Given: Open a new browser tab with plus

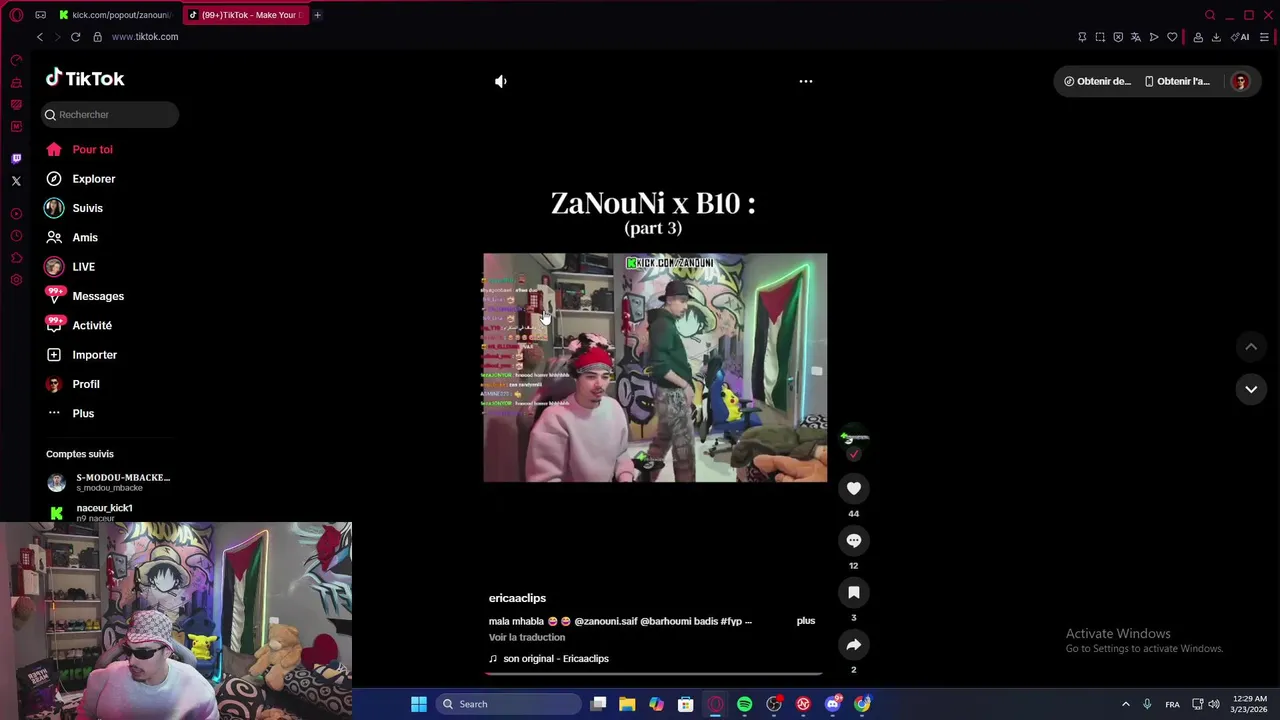Looking at the screenshot, I should click(x=318, y=15).
